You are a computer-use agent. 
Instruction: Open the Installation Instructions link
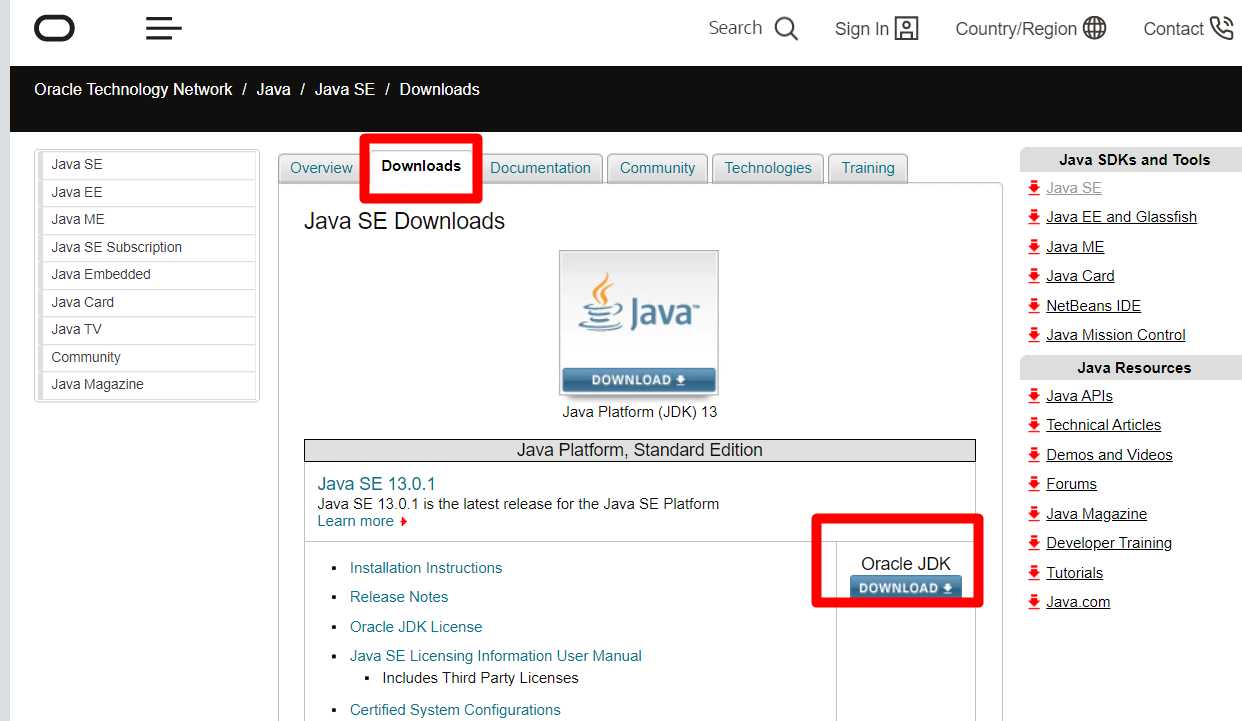point(426,568)
